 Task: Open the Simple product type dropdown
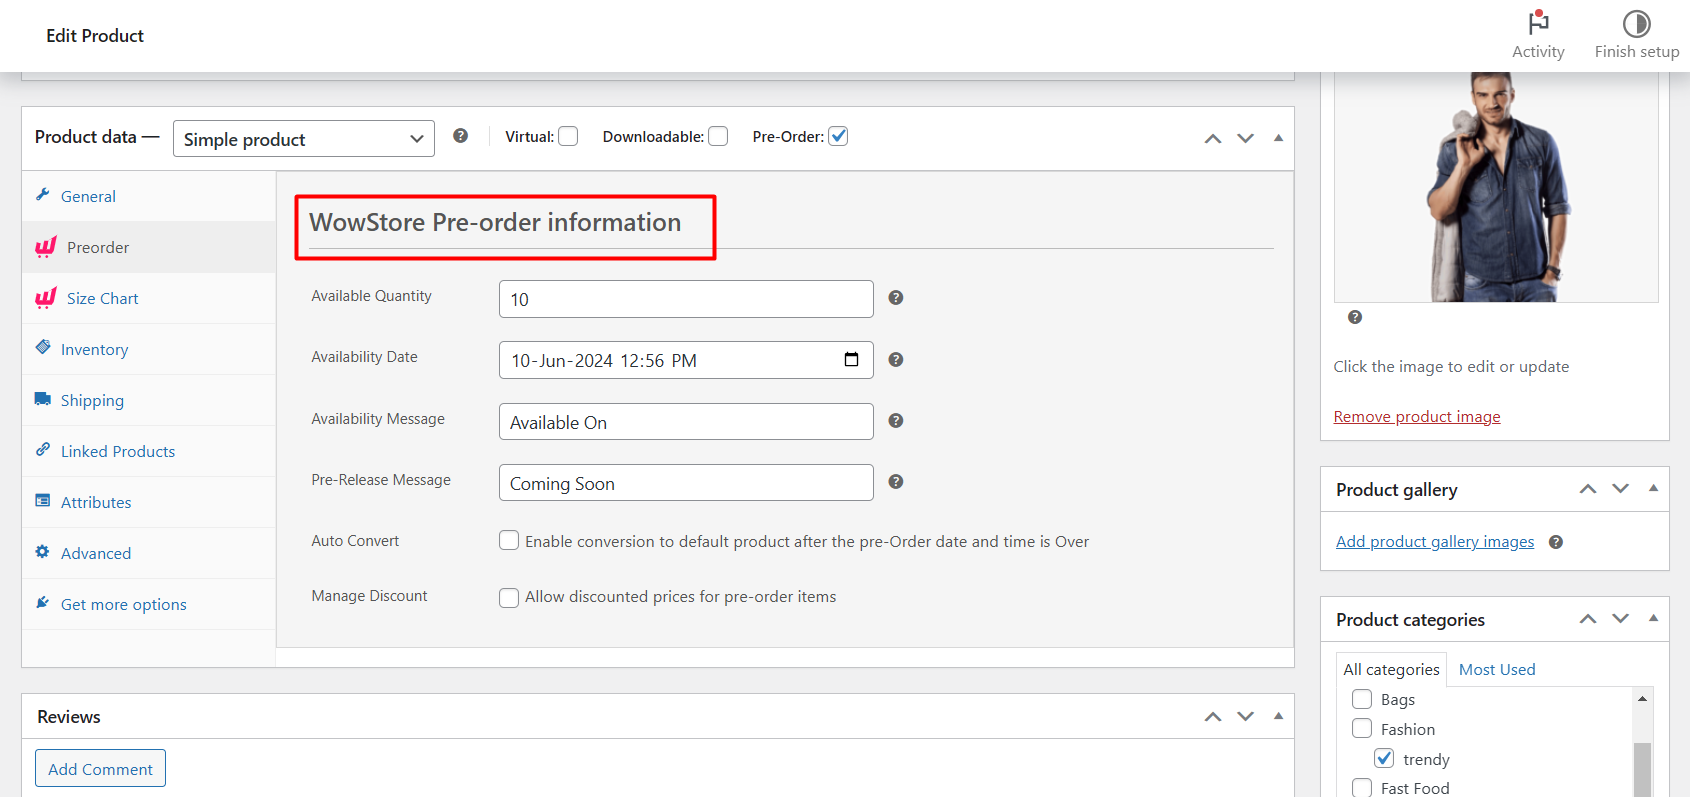304,139
